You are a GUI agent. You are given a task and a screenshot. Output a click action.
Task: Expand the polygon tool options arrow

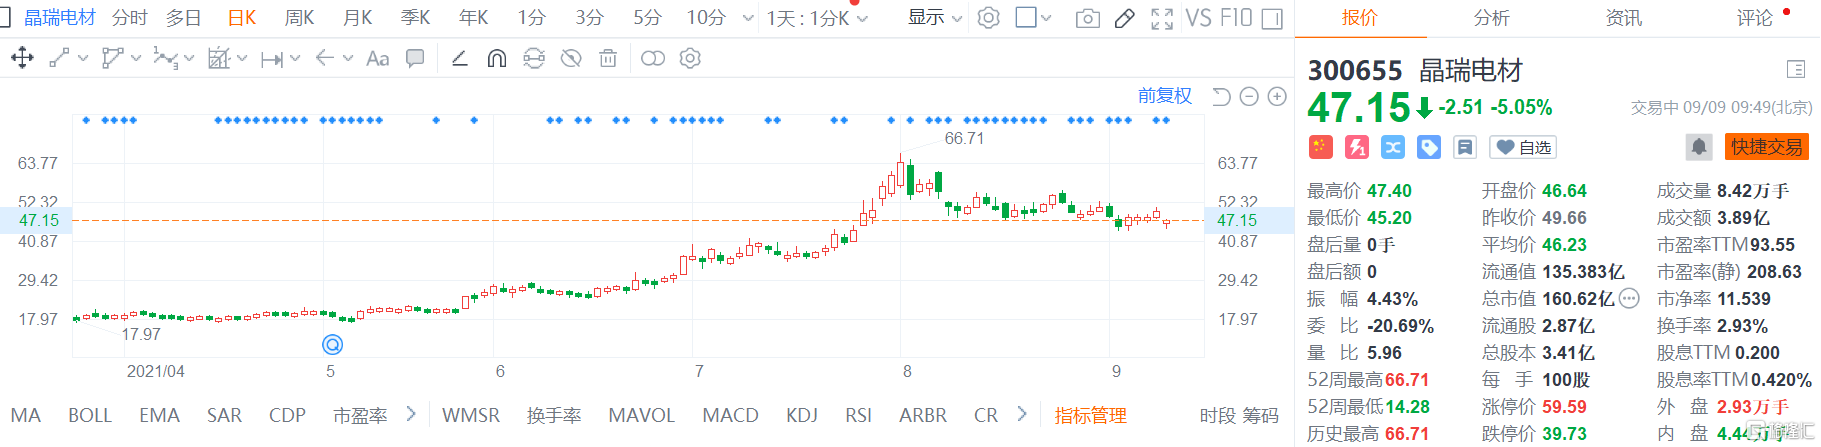(135, 59)
